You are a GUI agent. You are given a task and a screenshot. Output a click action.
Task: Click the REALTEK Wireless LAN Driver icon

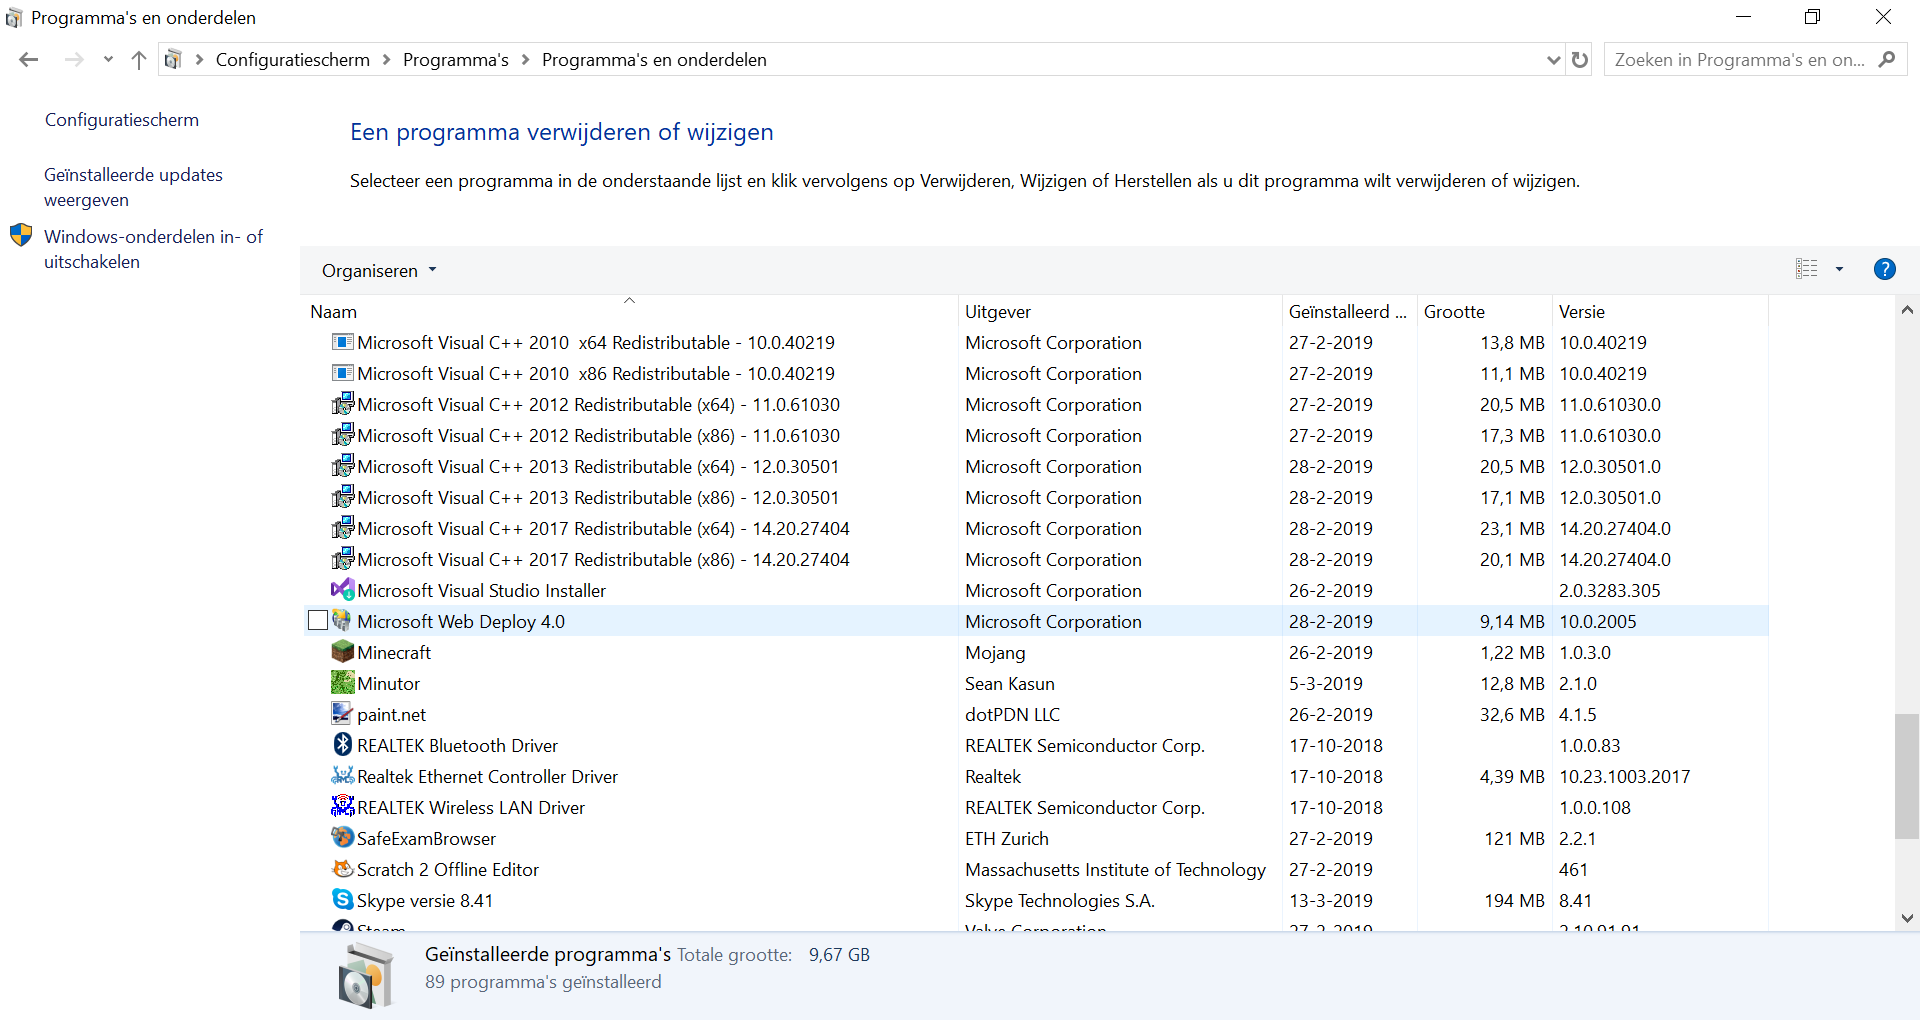(x=342, y=807)
